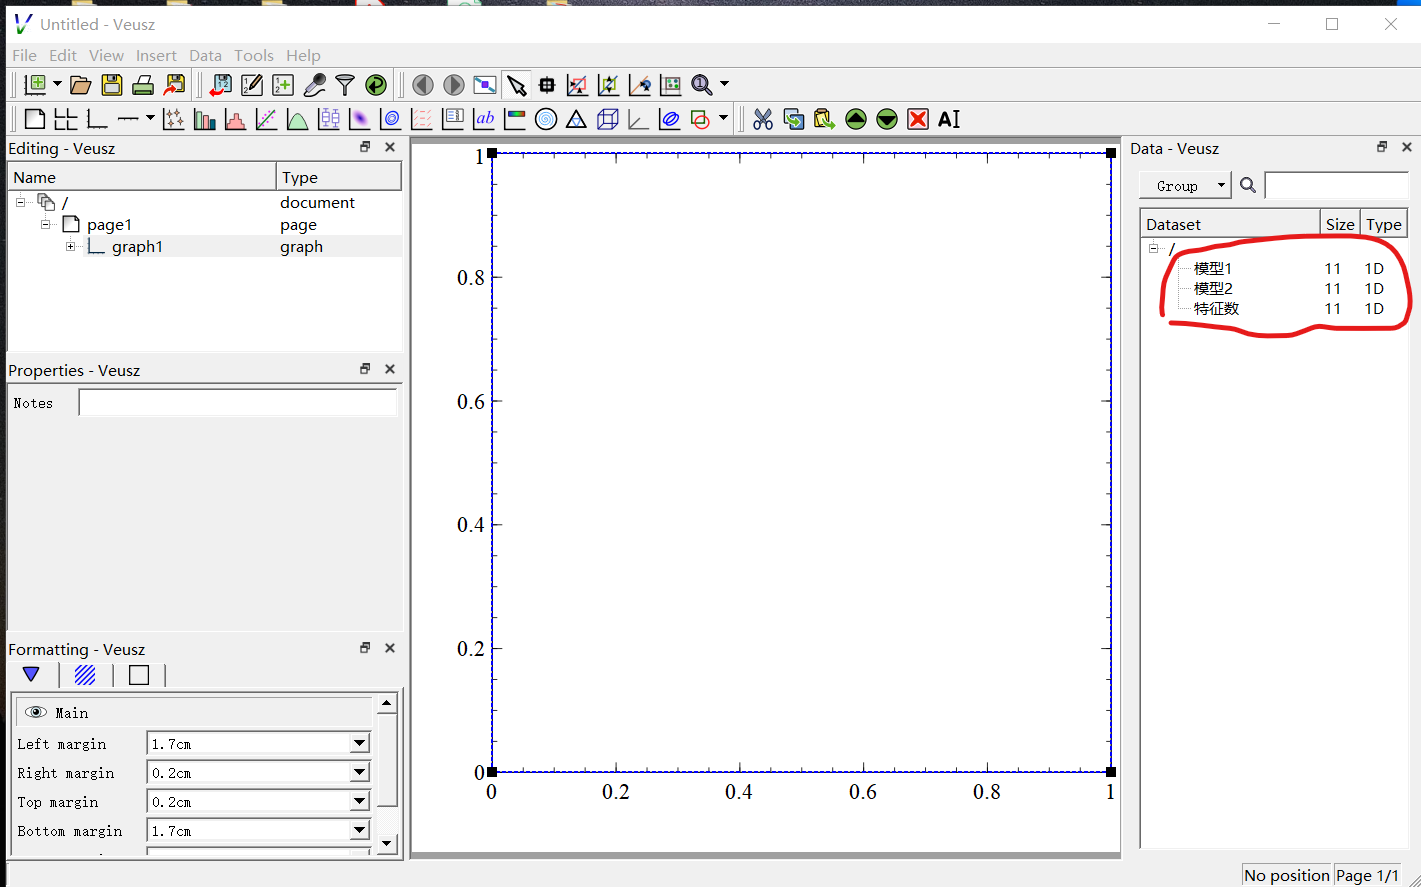Add a function plot widget

tap(298, 120)
